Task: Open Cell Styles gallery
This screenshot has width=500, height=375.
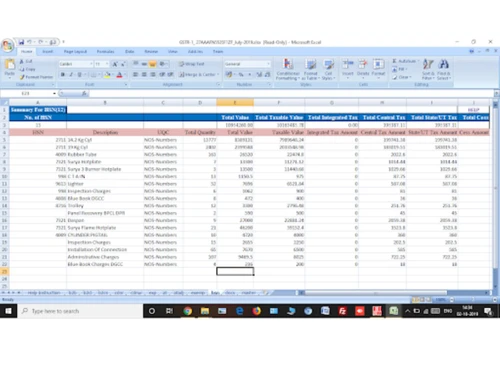Action: [x=328, y=69]
